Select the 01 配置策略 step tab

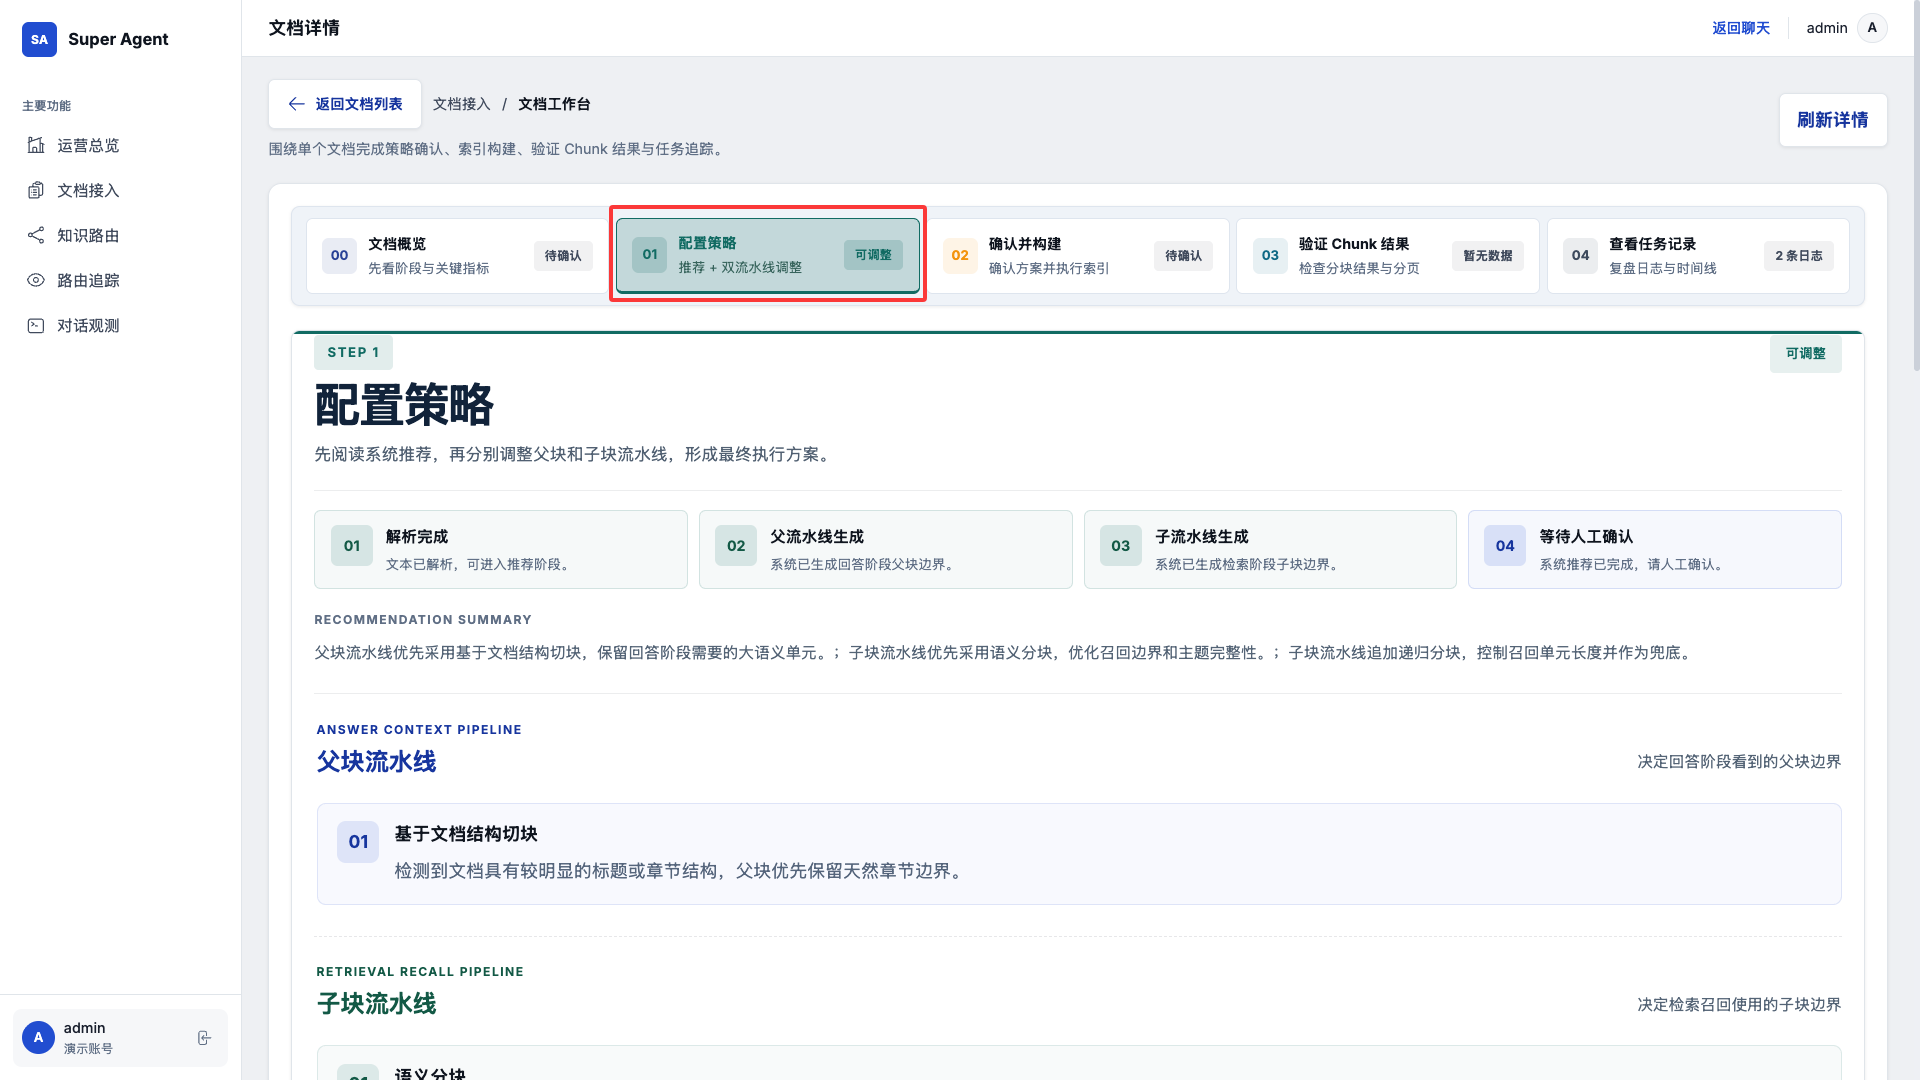point(767,256)
